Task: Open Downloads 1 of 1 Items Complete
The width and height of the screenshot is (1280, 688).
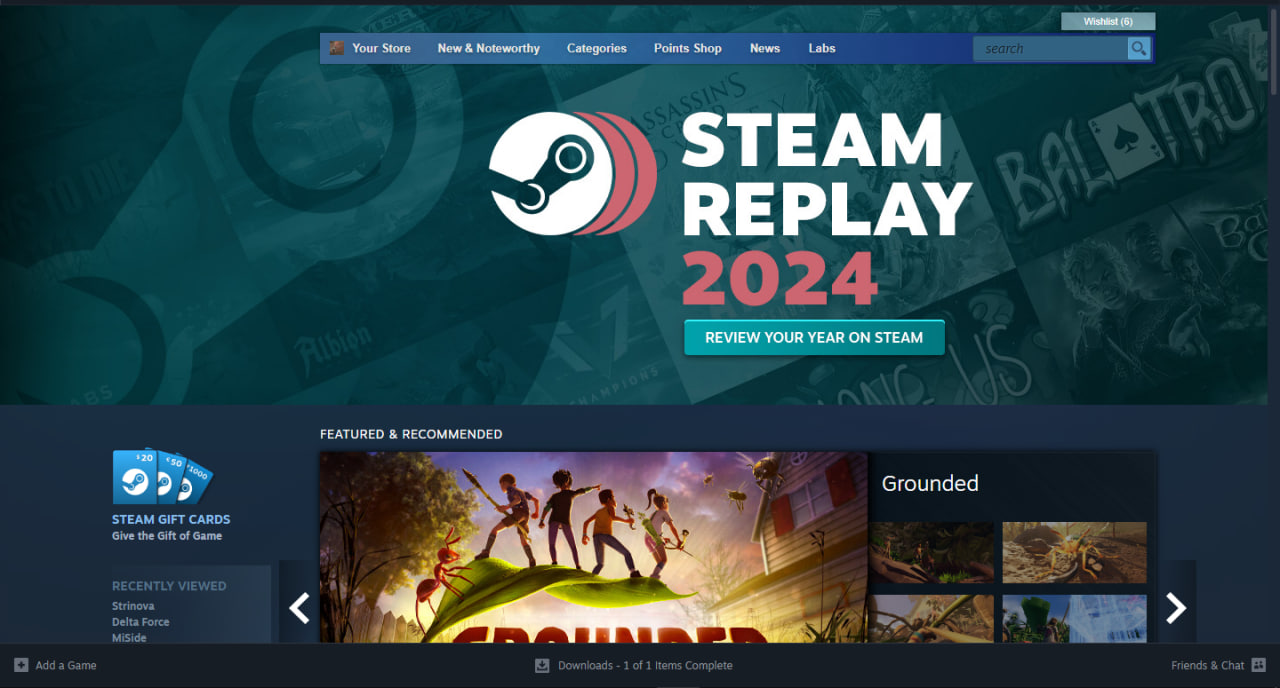Action: tap(645, 665)
